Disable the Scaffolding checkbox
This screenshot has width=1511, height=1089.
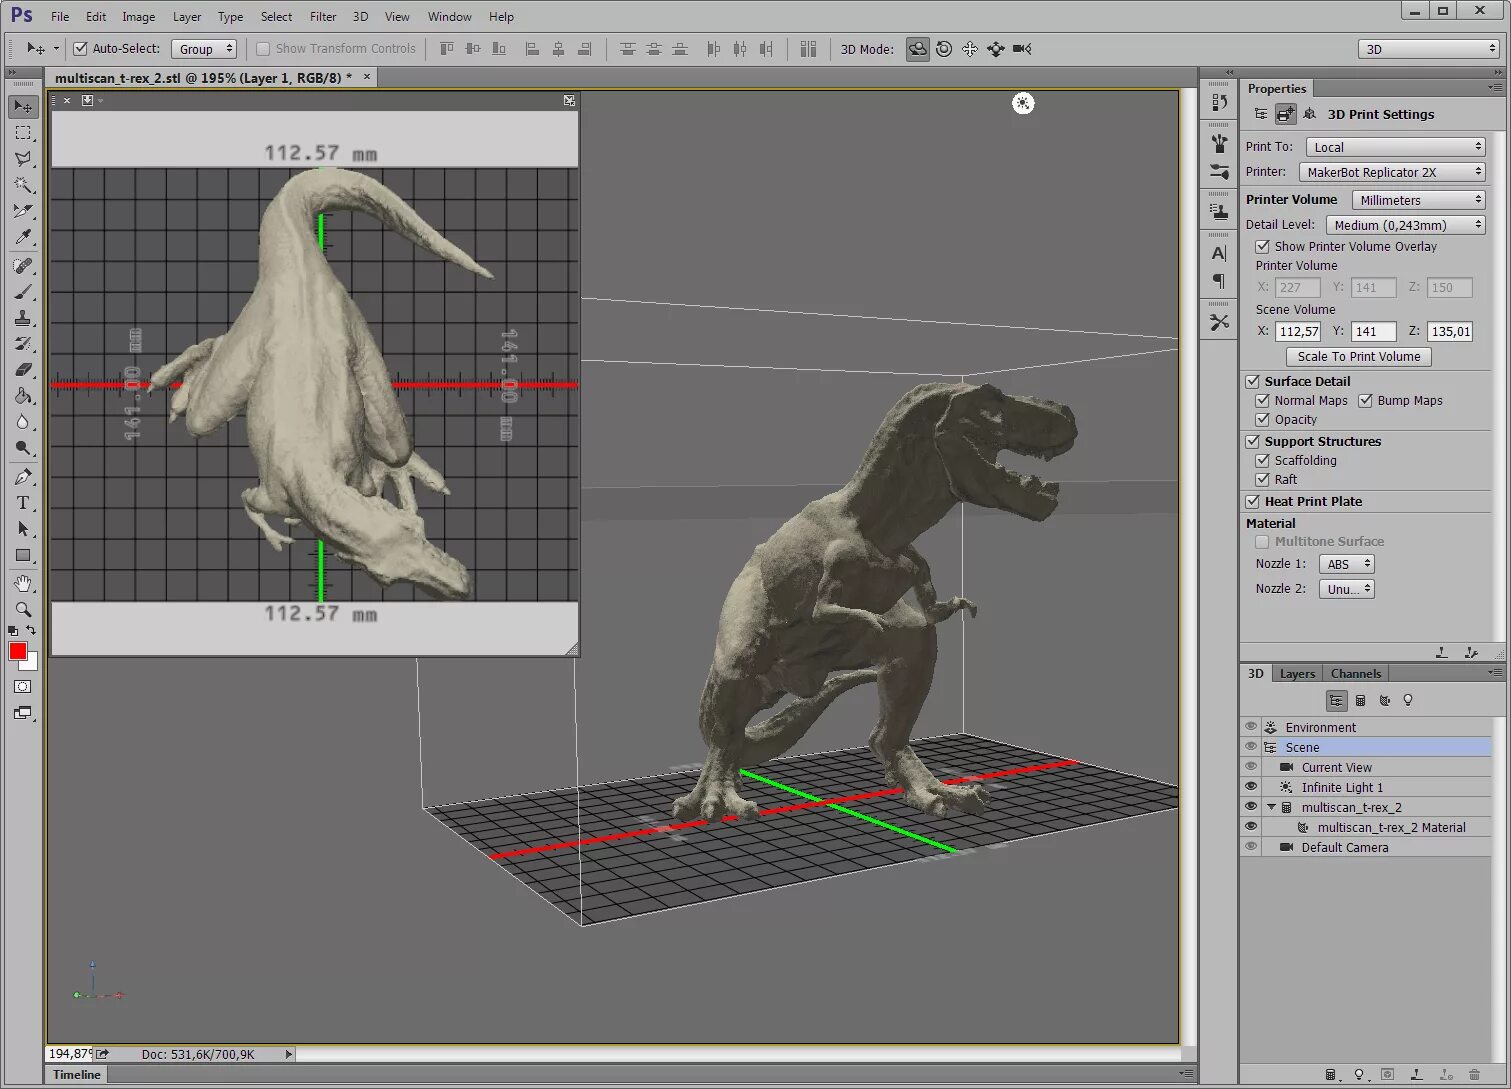pyautogui.click(x=1263, y=461)
